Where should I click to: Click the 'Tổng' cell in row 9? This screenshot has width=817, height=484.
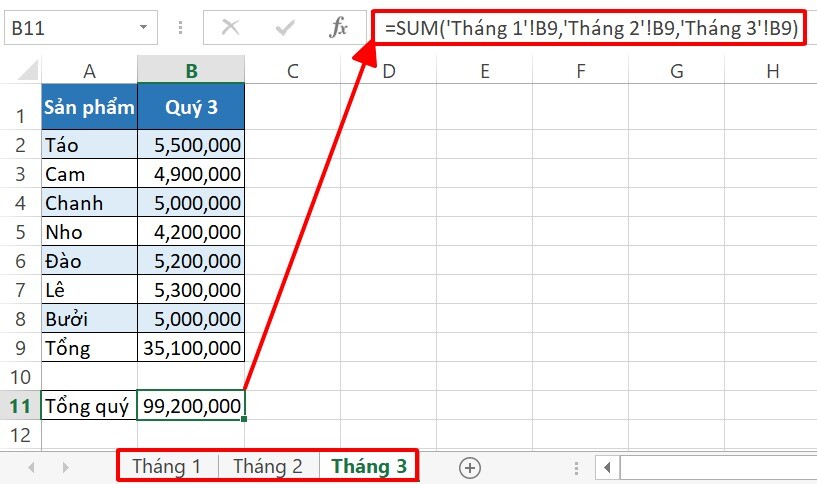click(x=90, y=348)
